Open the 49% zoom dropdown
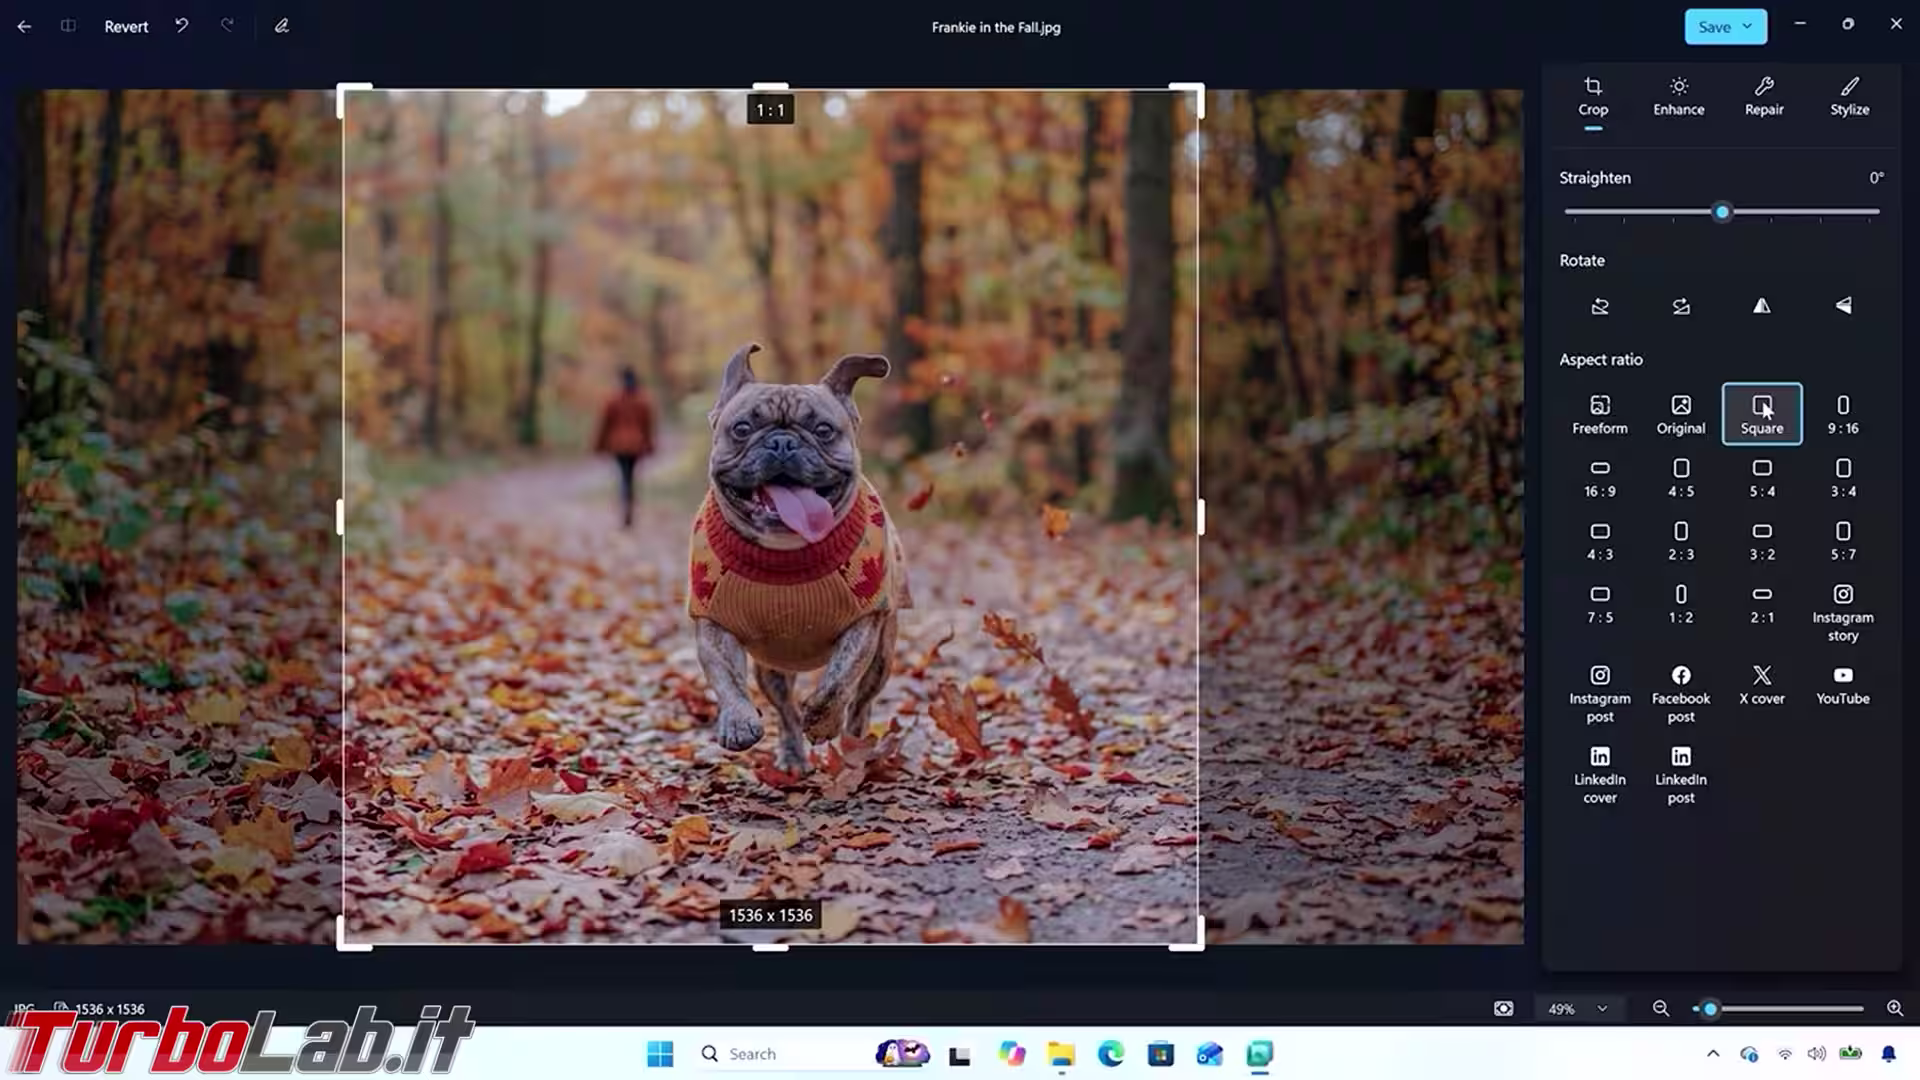 [1578, 1009]
